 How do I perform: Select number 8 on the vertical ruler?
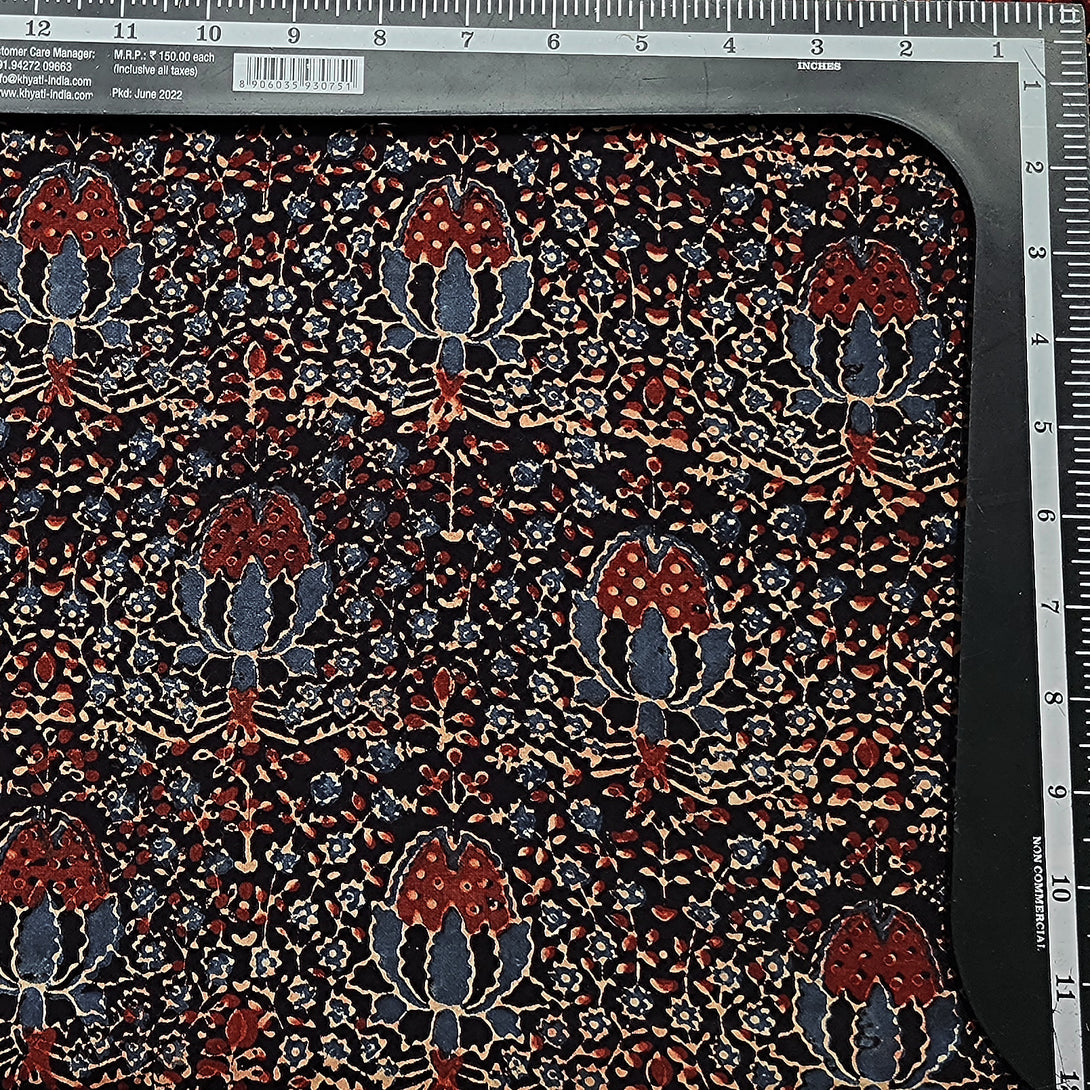tap(1048, 697)
